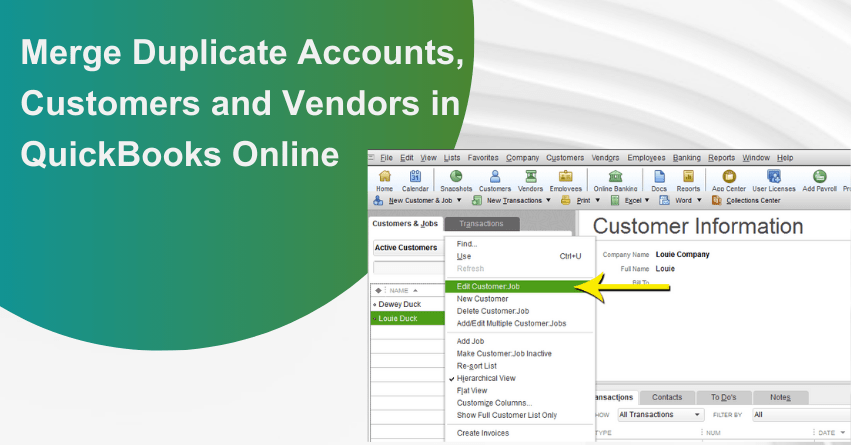Choose Use in context menu

(x=519, y=256)
